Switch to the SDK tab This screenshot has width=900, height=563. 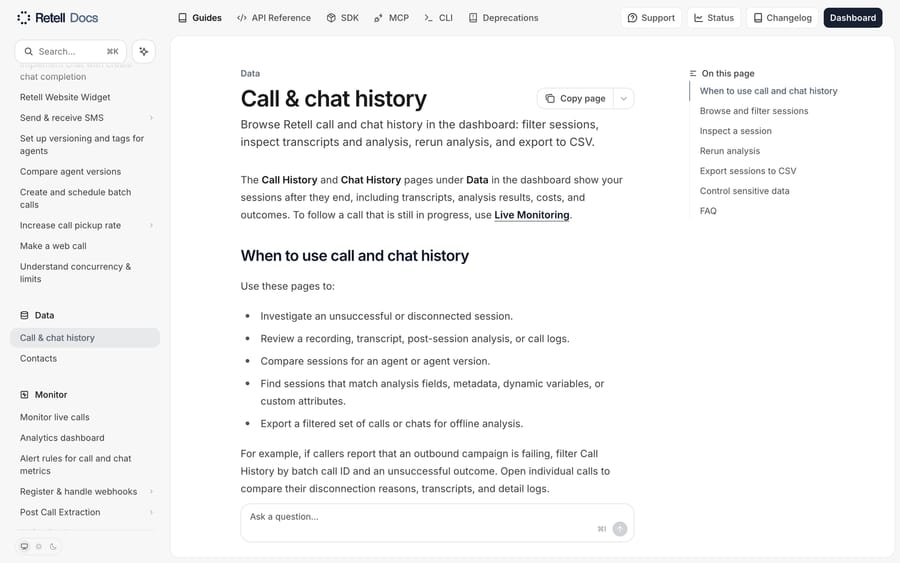coord(343,18)
